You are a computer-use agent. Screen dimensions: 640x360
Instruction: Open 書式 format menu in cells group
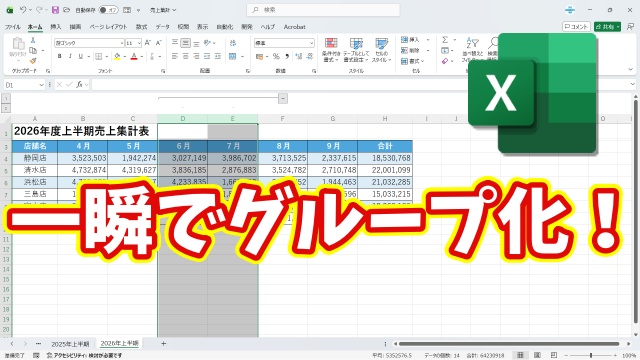click(x=413, y=61)
